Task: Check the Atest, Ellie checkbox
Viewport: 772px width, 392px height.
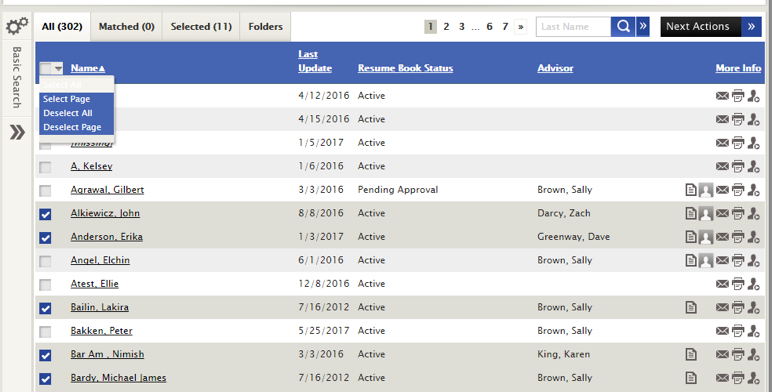Action: point(45,285)
